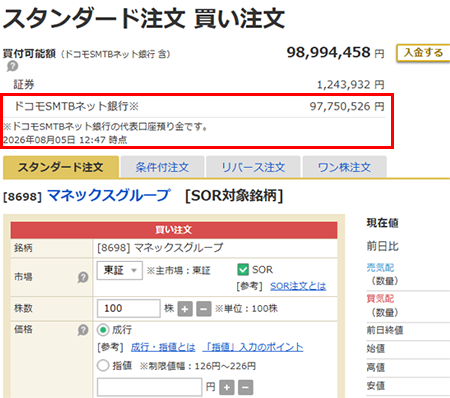Increase limit price with plus button

click(227, 387)
